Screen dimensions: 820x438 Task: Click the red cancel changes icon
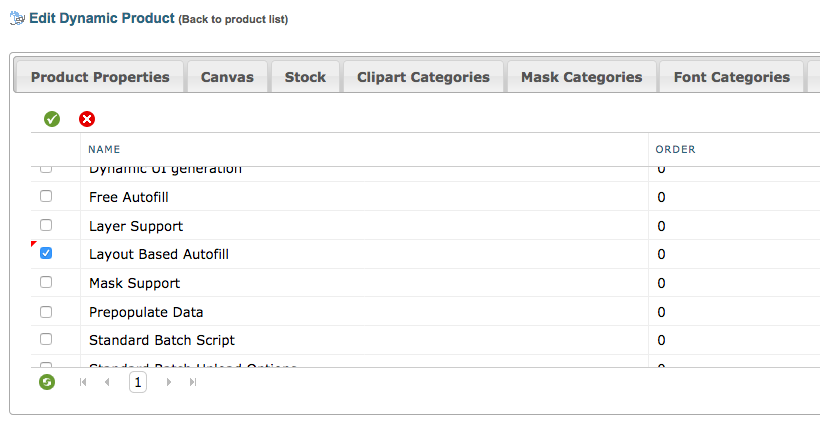[x=87, y=119]
